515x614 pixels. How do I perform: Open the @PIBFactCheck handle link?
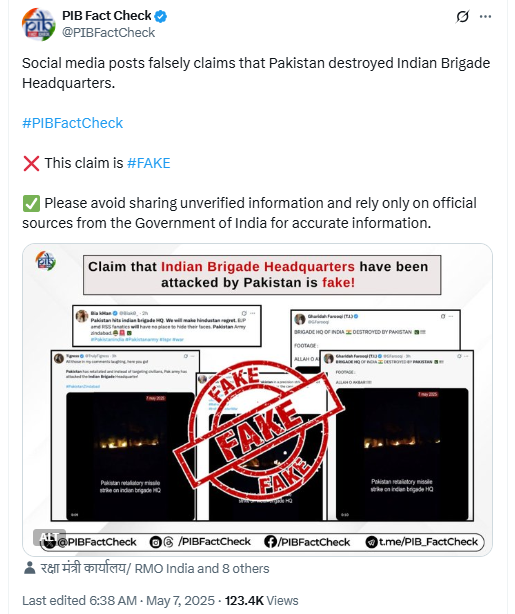(x=108, y=33)
